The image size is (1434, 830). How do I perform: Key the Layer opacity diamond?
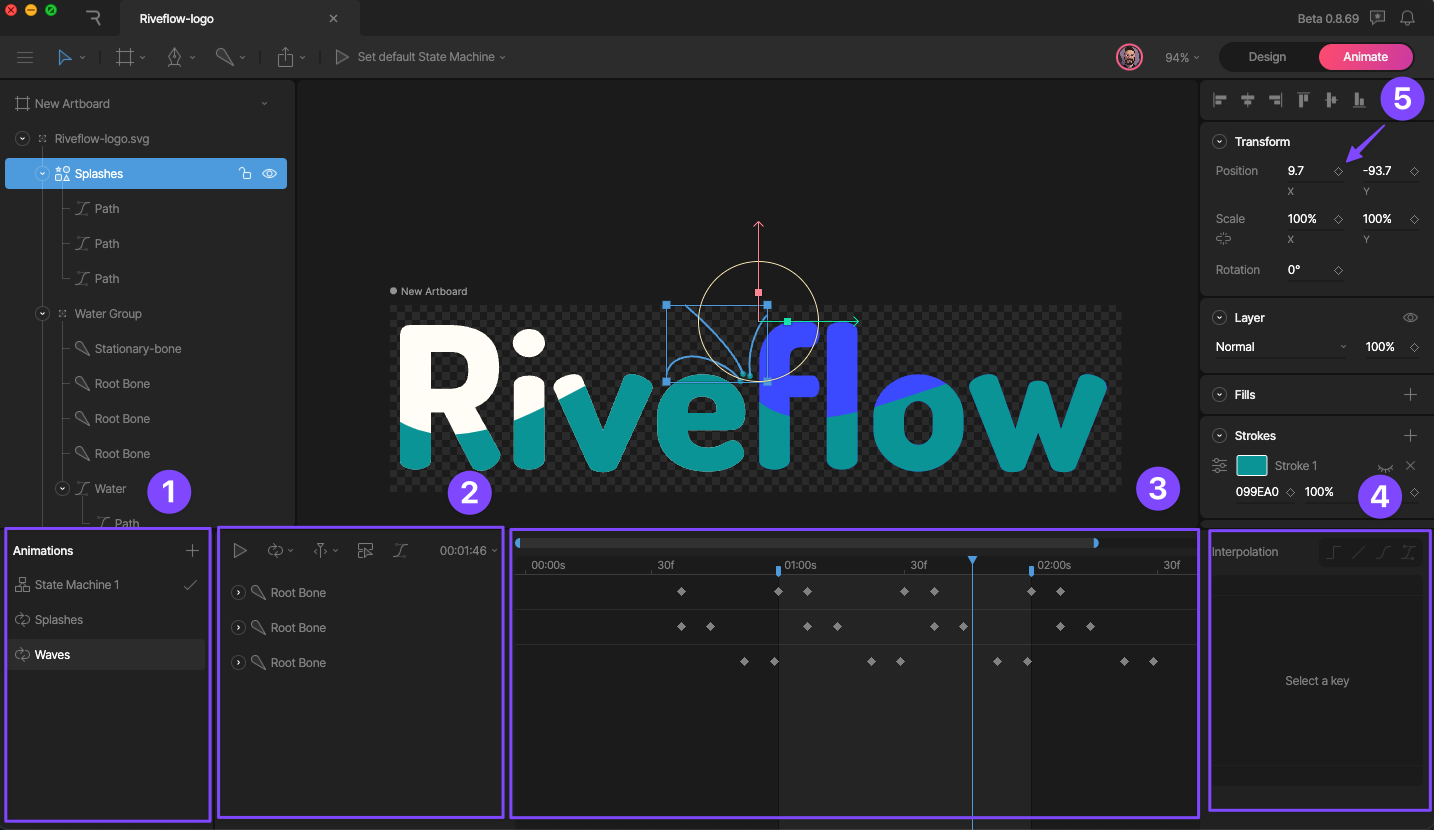click(1414, 348)
